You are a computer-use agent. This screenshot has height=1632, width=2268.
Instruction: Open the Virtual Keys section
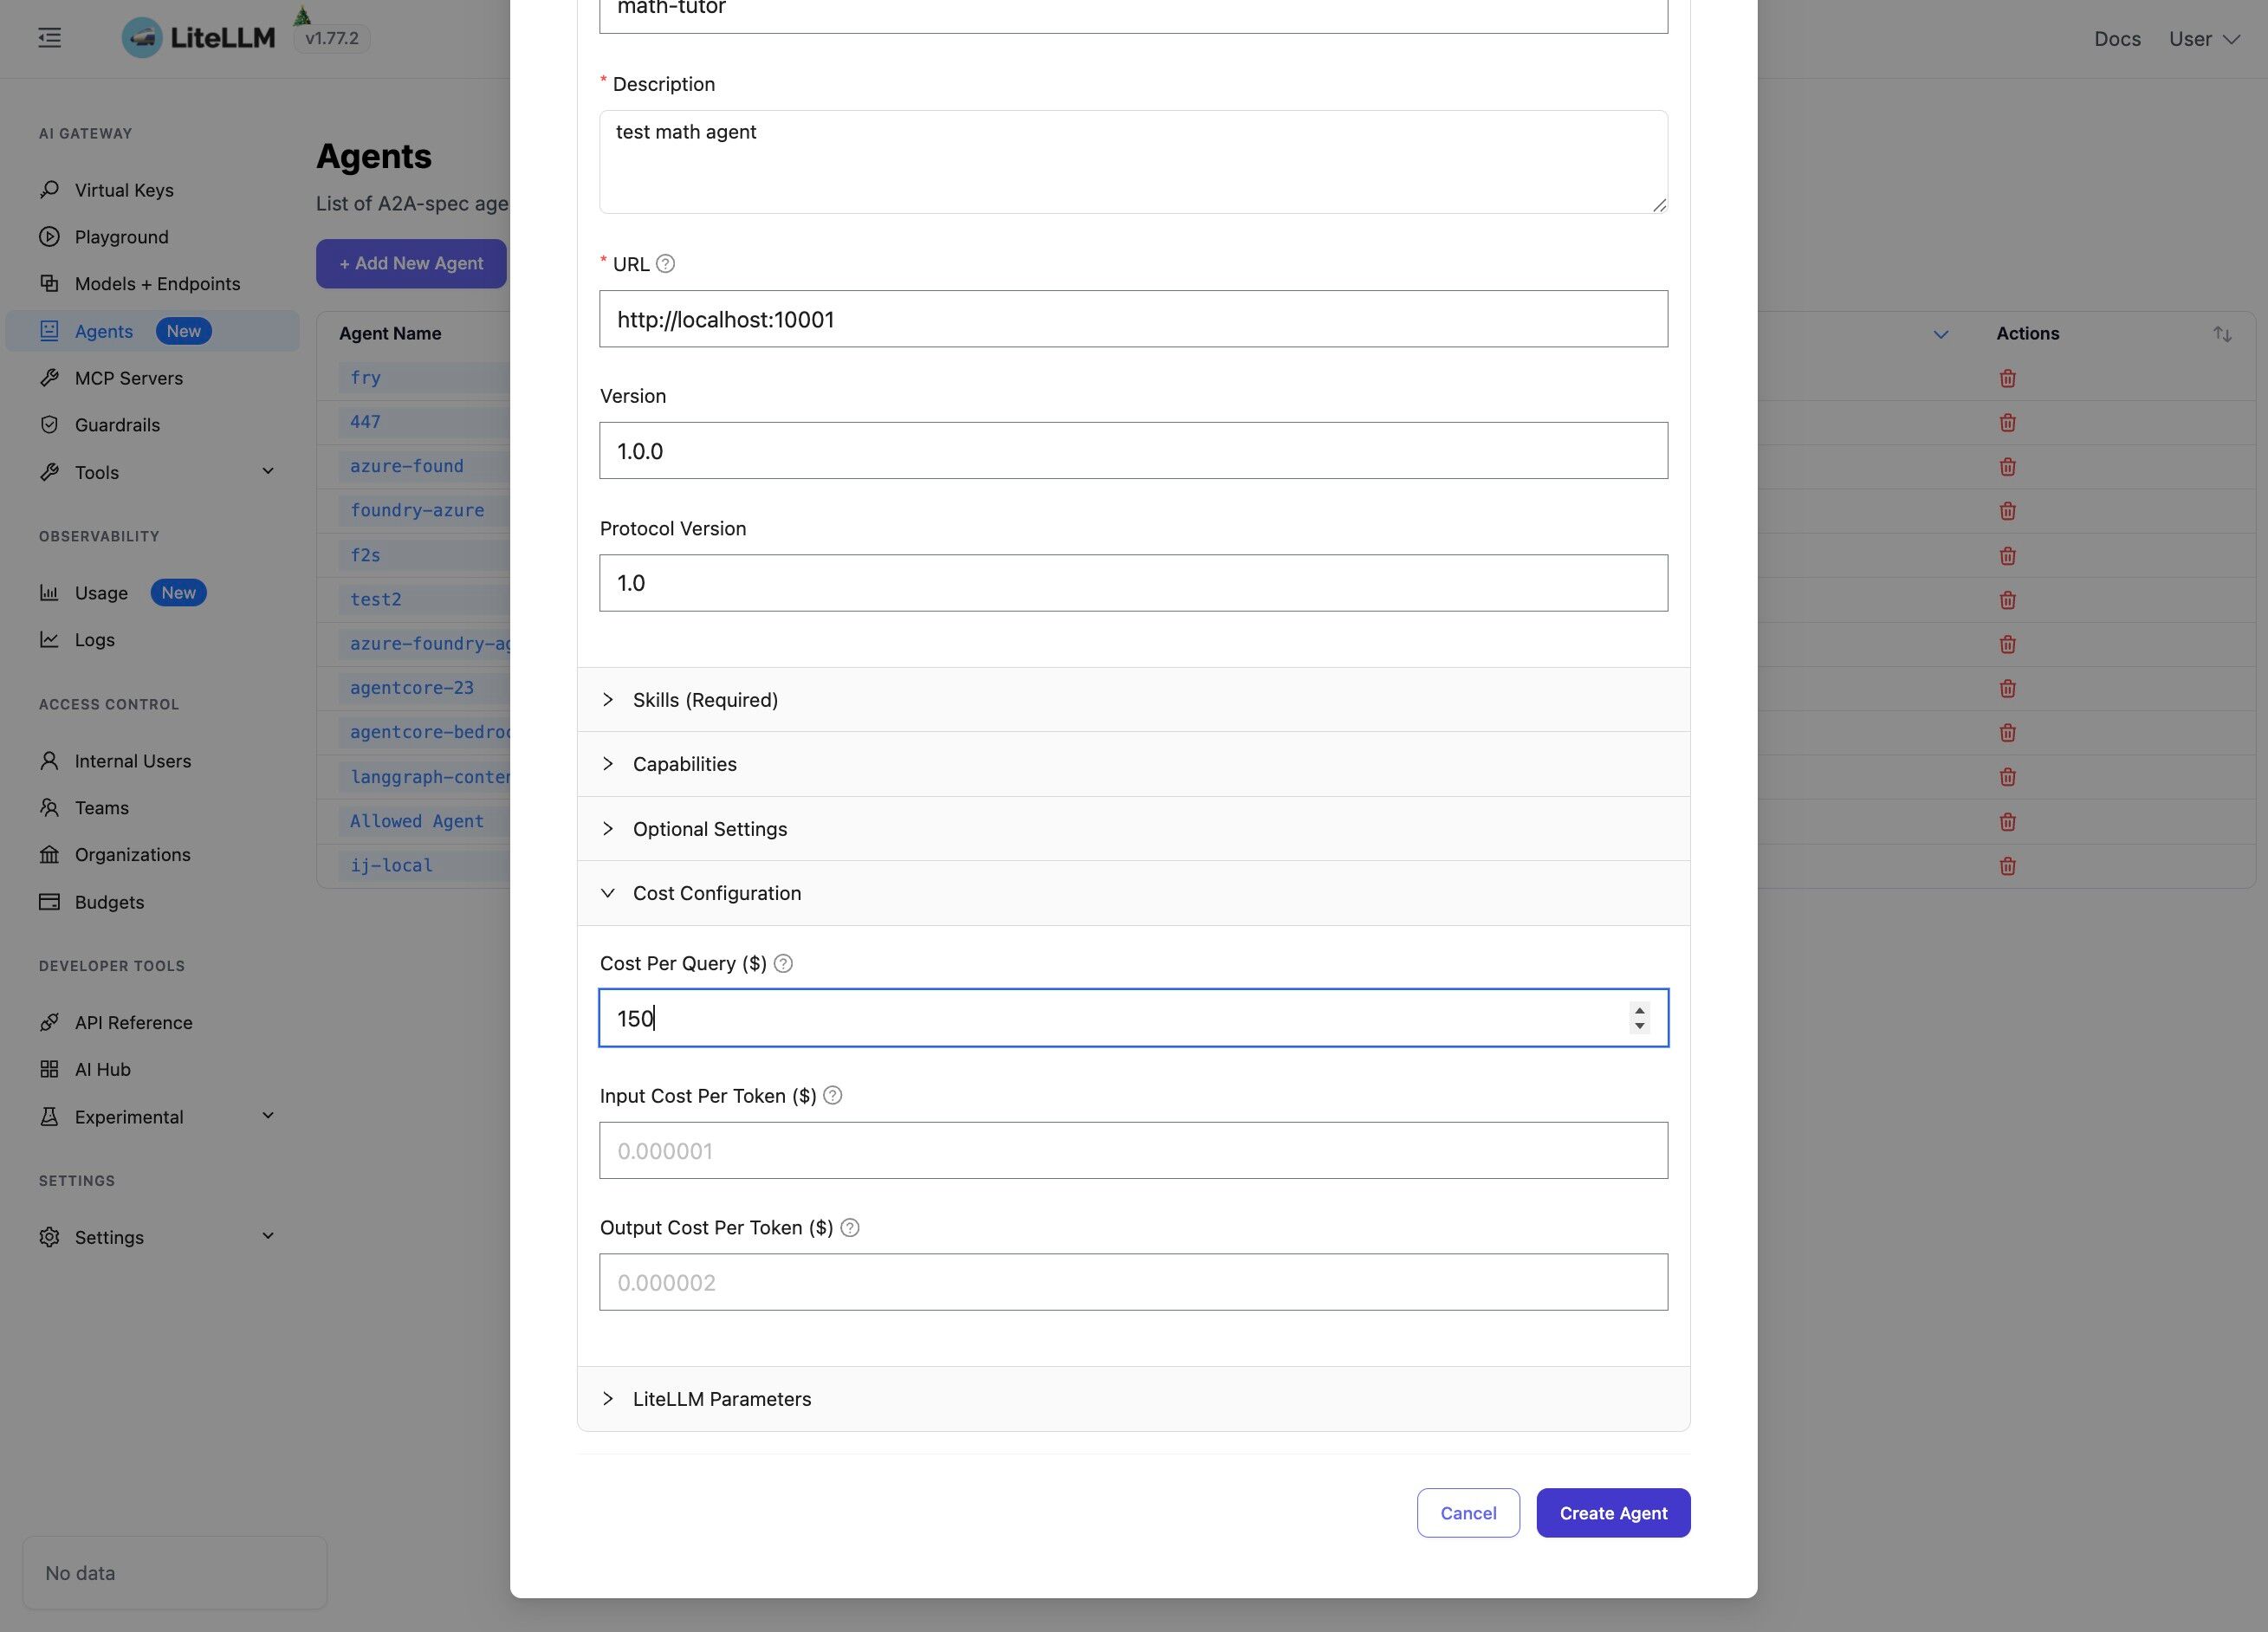coord(124,189)
